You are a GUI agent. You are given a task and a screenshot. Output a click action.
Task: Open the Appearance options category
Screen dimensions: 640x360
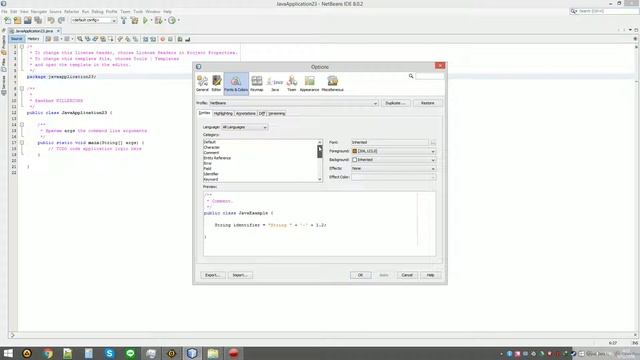309,83
